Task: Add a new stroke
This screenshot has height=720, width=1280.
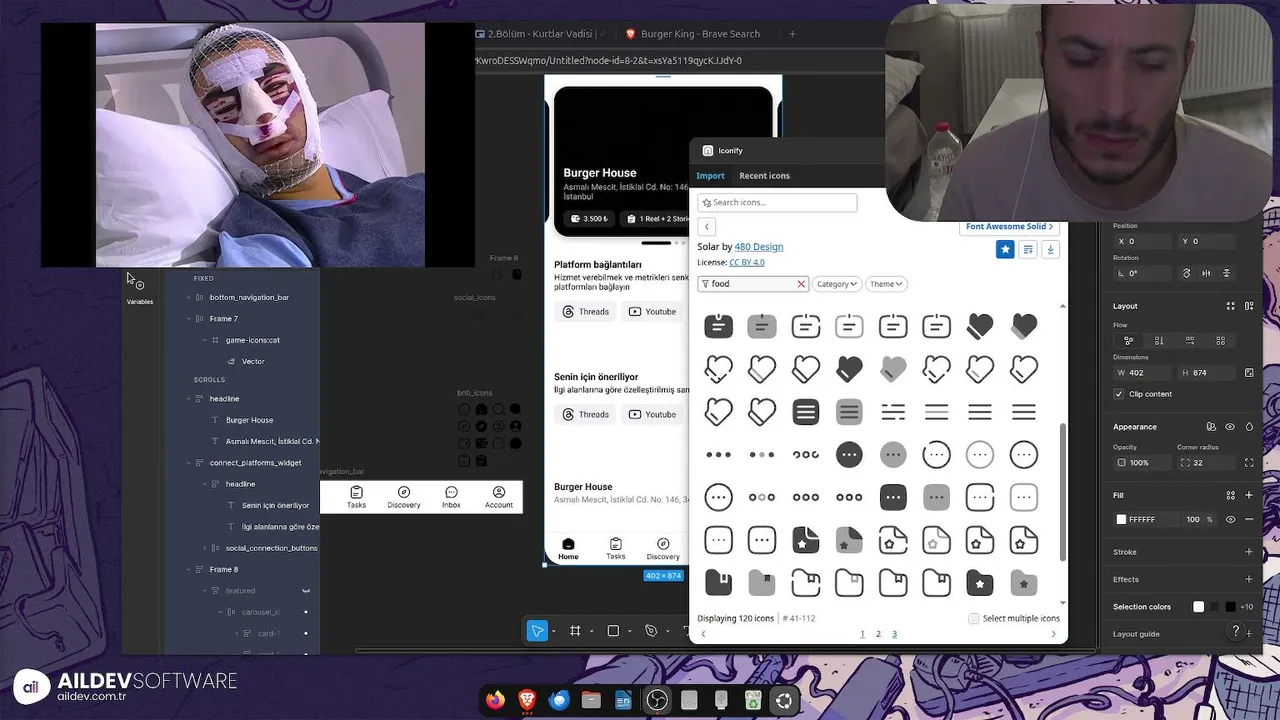Action: (x=1249, y=552)
